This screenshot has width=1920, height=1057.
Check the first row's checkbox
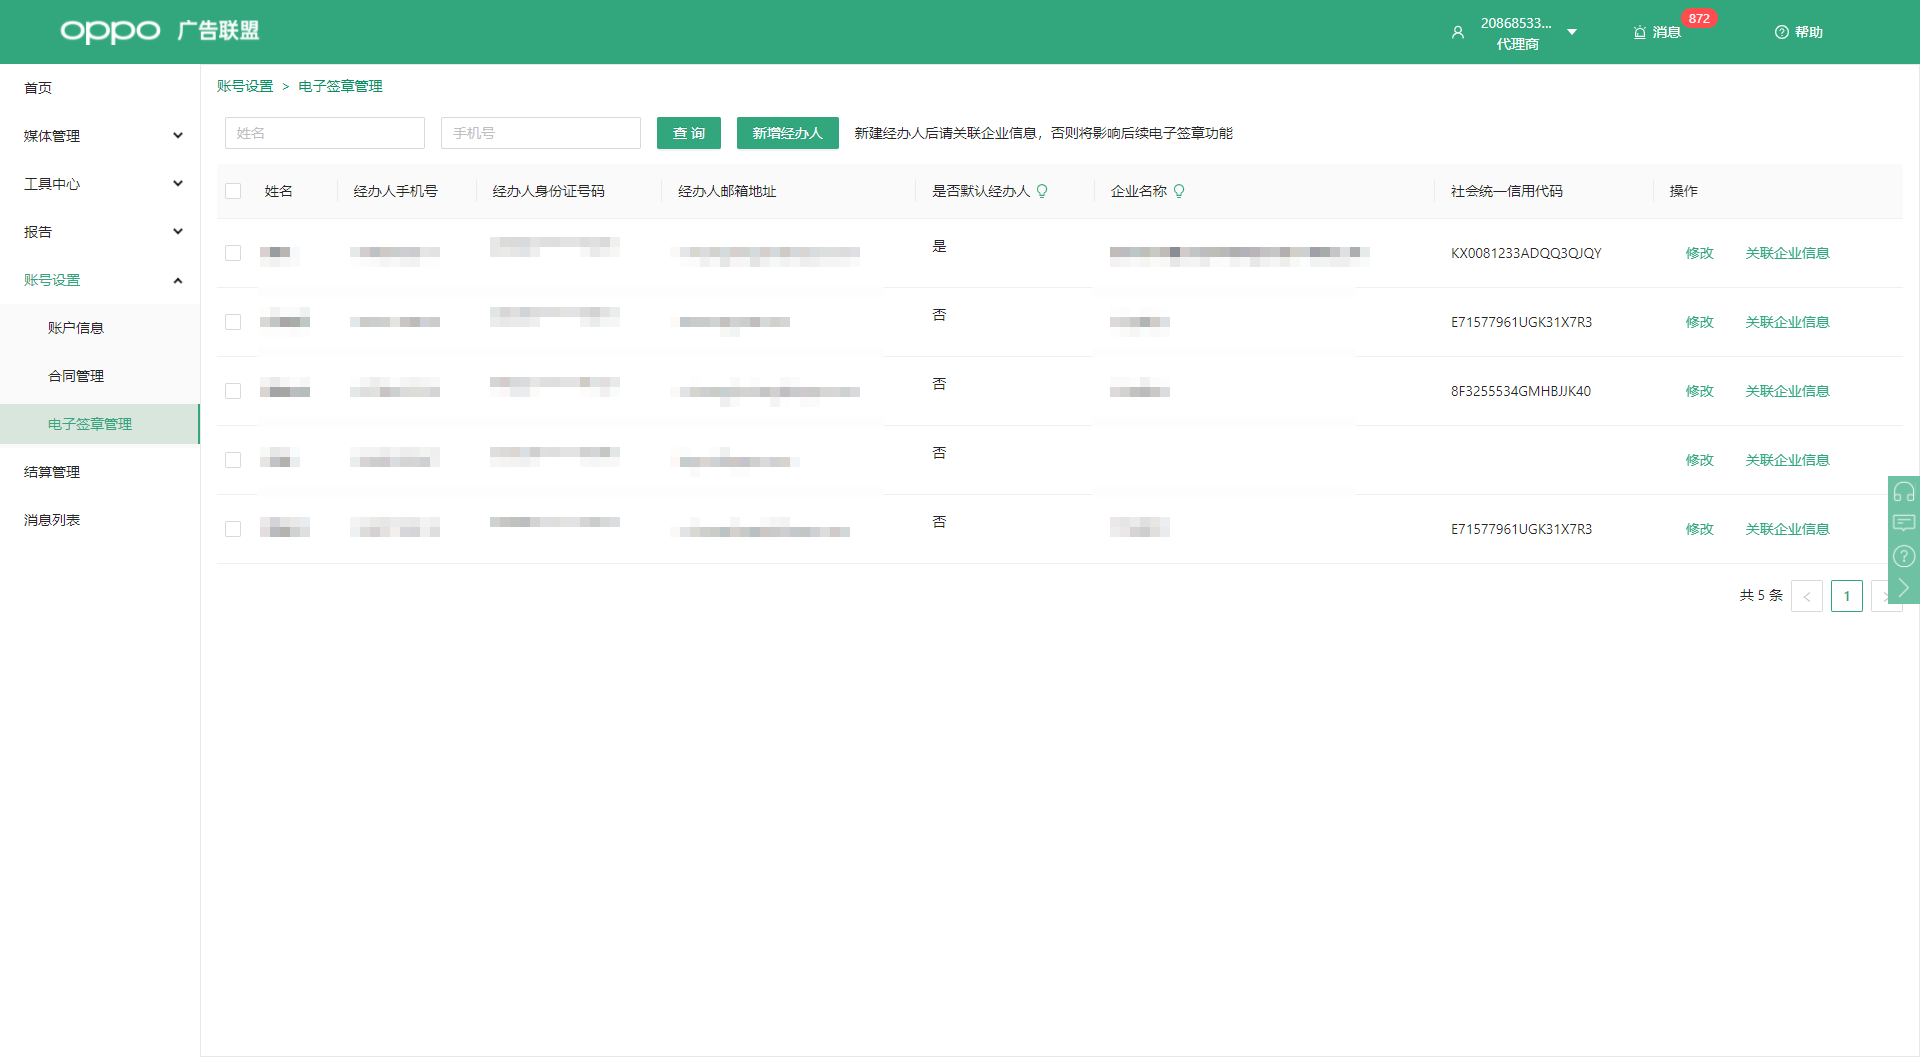[233, 253]
